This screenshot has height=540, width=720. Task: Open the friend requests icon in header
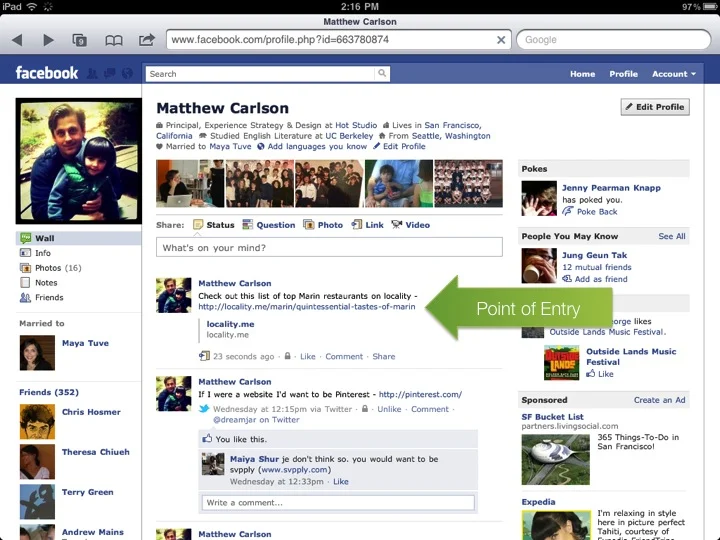[x=92, y=73]
